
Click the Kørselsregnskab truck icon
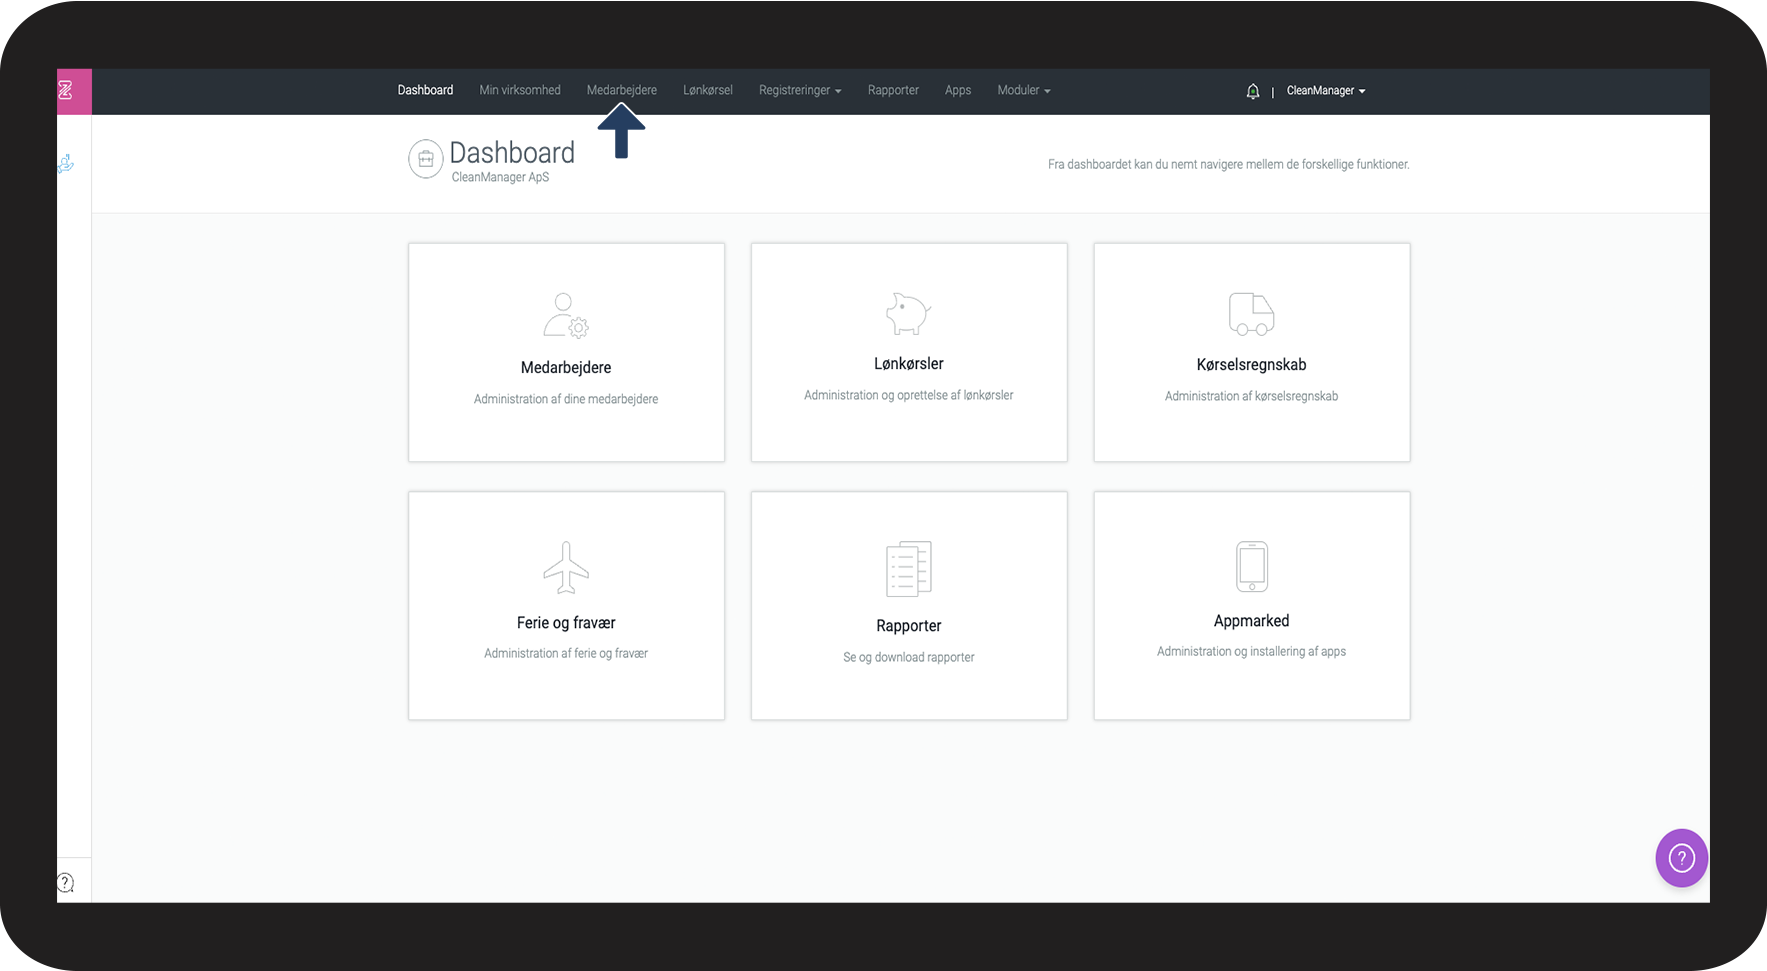click(x=1251, y=314)
